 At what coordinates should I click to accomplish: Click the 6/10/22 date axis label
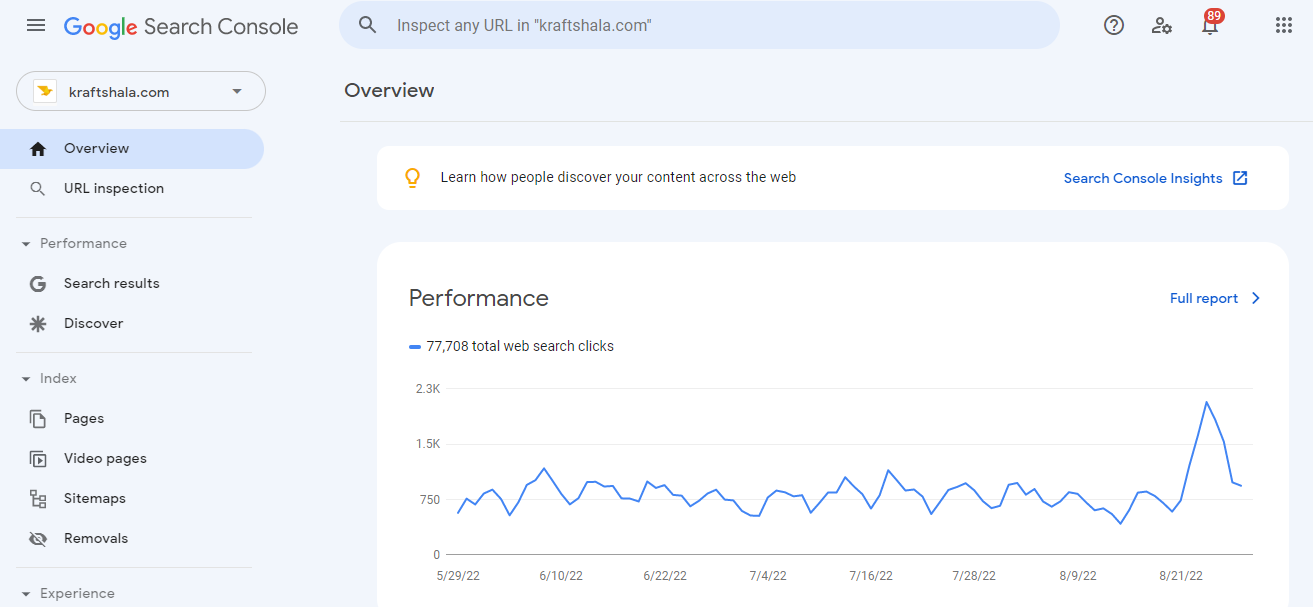pos(561,576)
